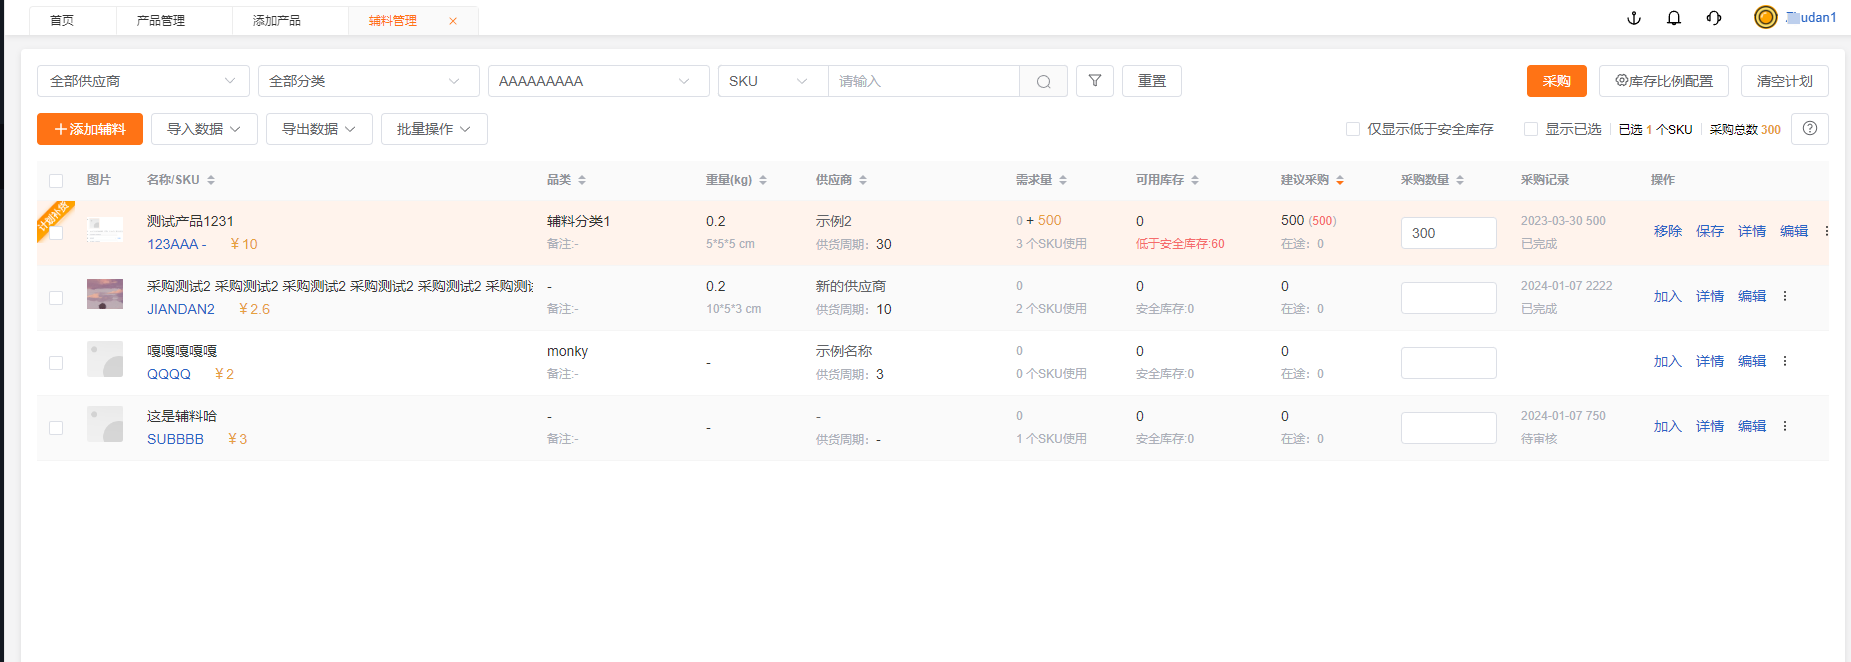Sort by 建议采购 column arrows
The width and height of the screenshot is (1851, 662).
pyautogui.click(x=1340, y=180)
